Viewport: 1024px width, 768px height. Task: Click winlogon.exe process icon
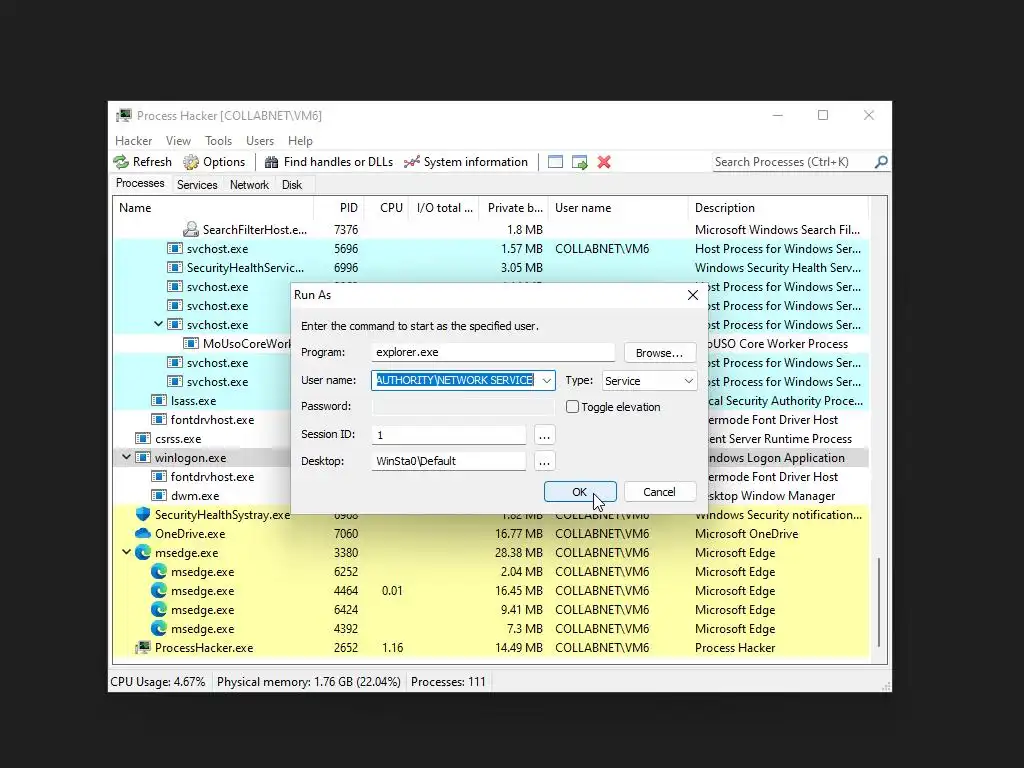(143, 458)
